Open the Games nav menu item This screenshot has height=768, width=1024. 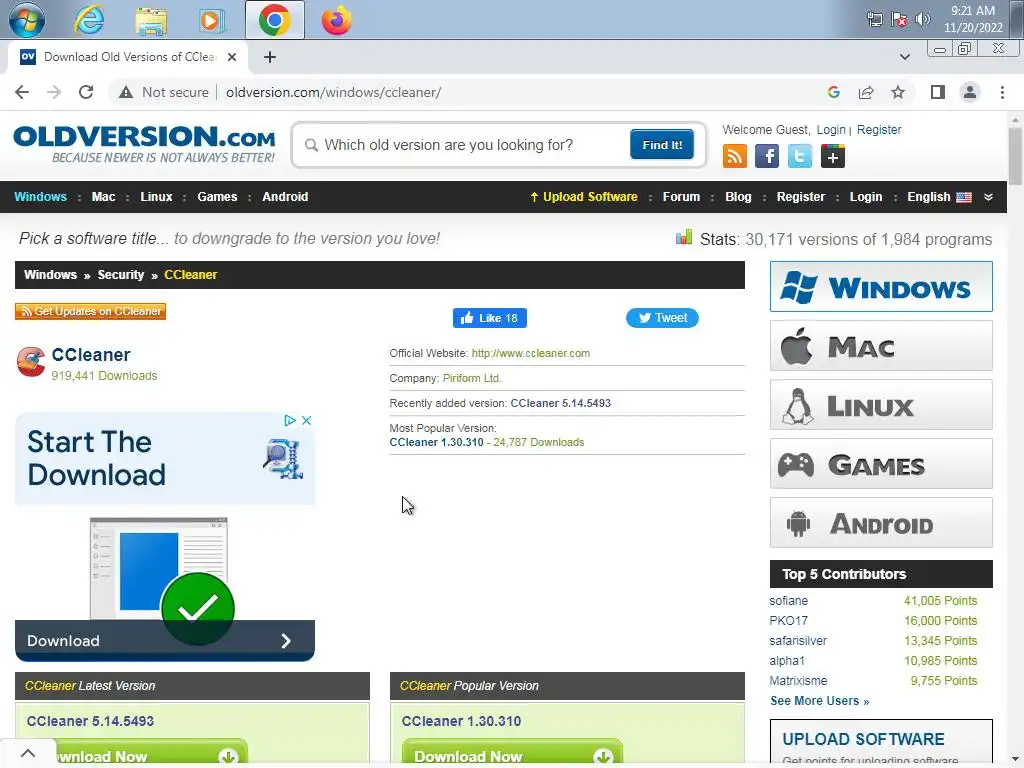tap(217, 197)
